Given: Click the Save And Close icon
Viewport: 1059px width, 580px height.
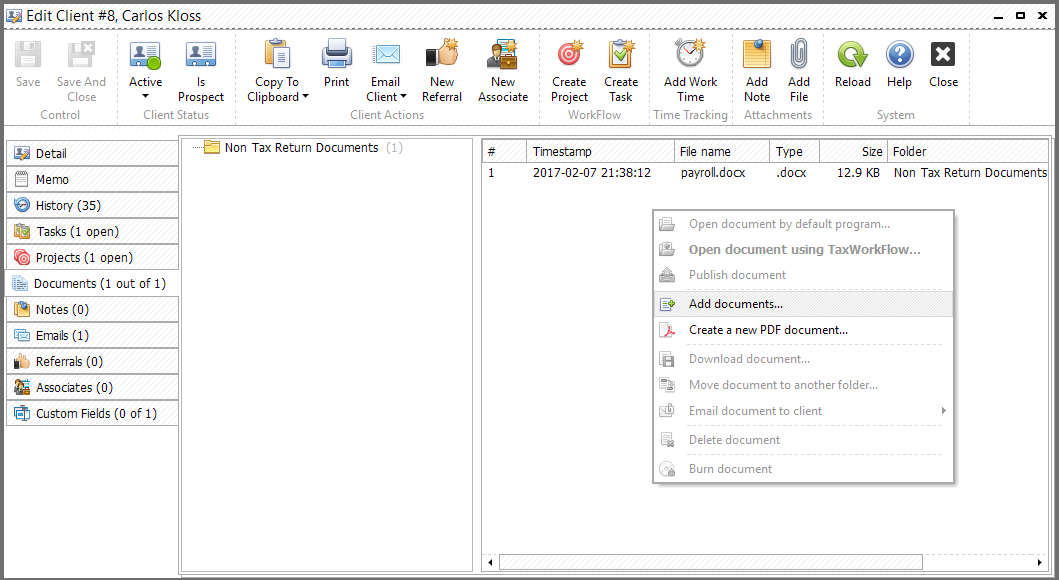Looking at the screenshot, I should click(81, 55).
